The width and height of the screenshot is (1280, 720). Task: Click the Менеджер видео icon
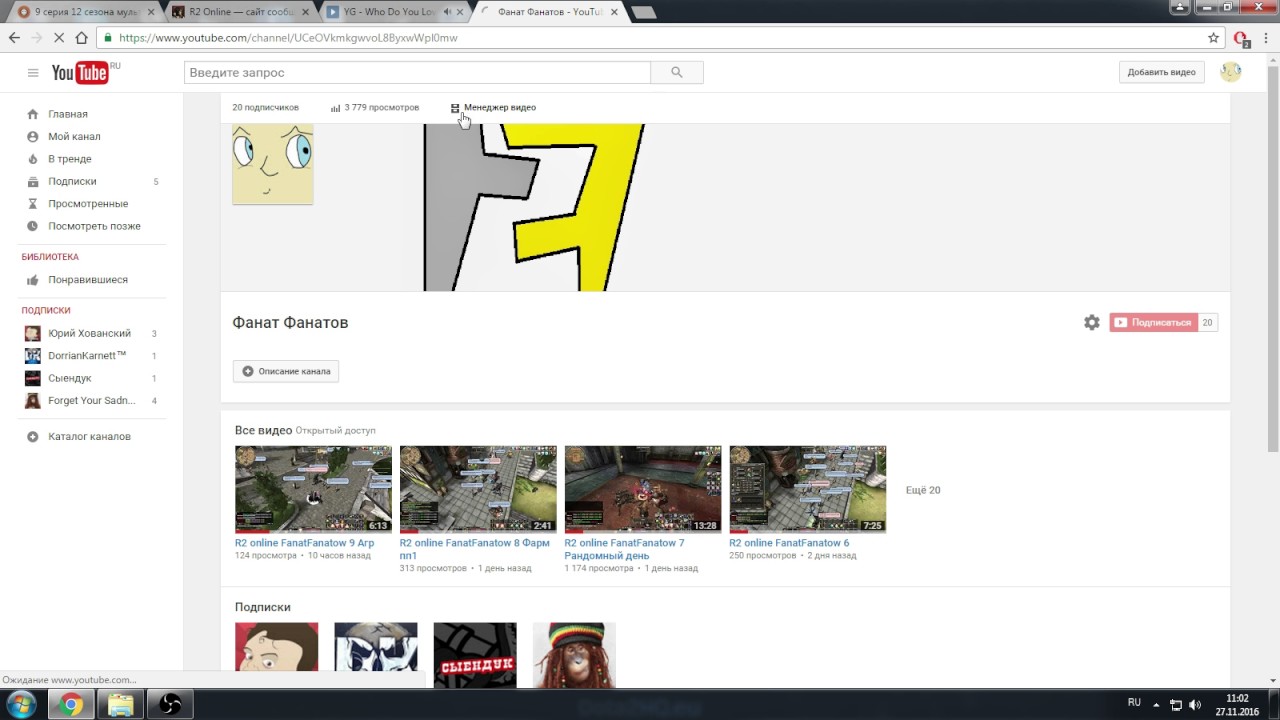click(455, 108)
